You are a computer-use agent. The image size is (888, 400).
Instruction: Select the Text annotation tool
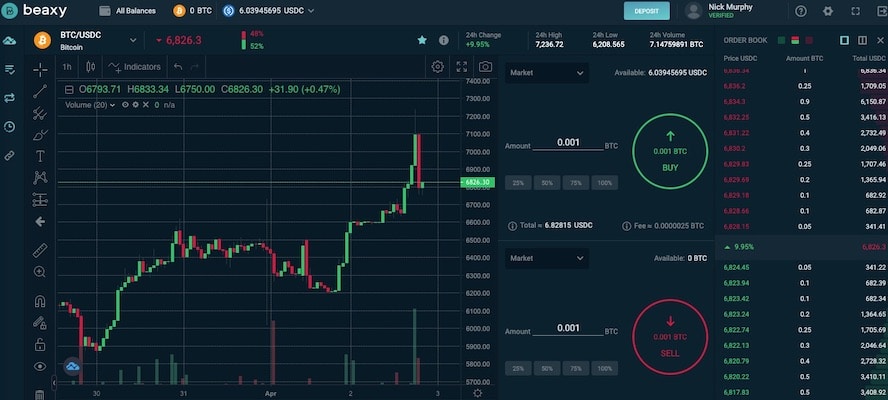tap(40, 156)
